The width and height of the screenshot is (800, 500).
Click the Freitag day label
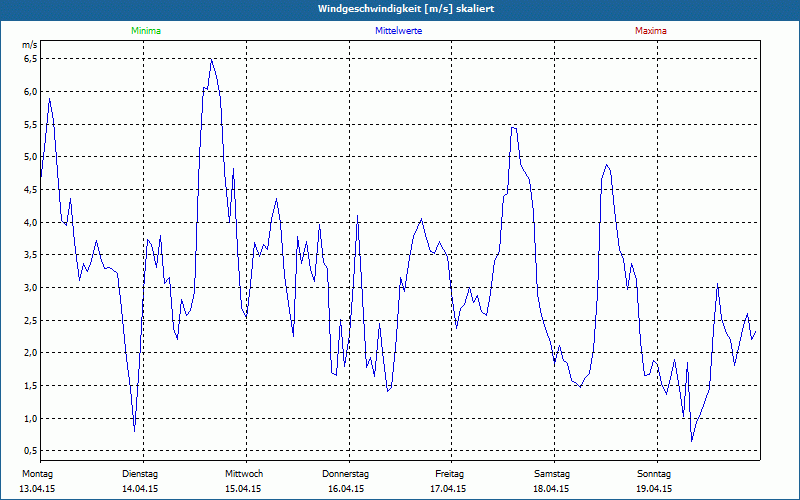[x=449, y=474]
